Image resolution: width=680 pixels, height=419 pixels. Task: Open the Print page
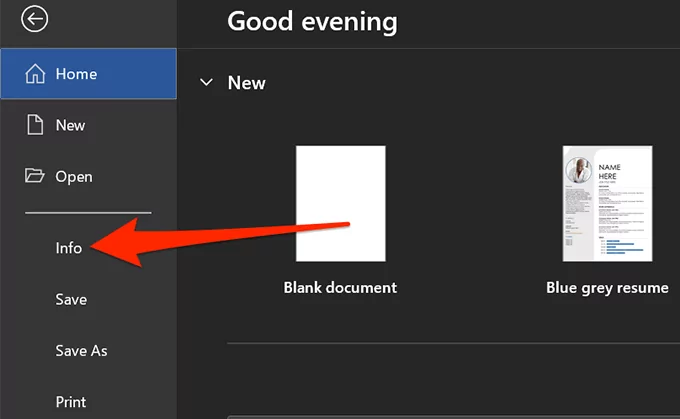point(70,402)
